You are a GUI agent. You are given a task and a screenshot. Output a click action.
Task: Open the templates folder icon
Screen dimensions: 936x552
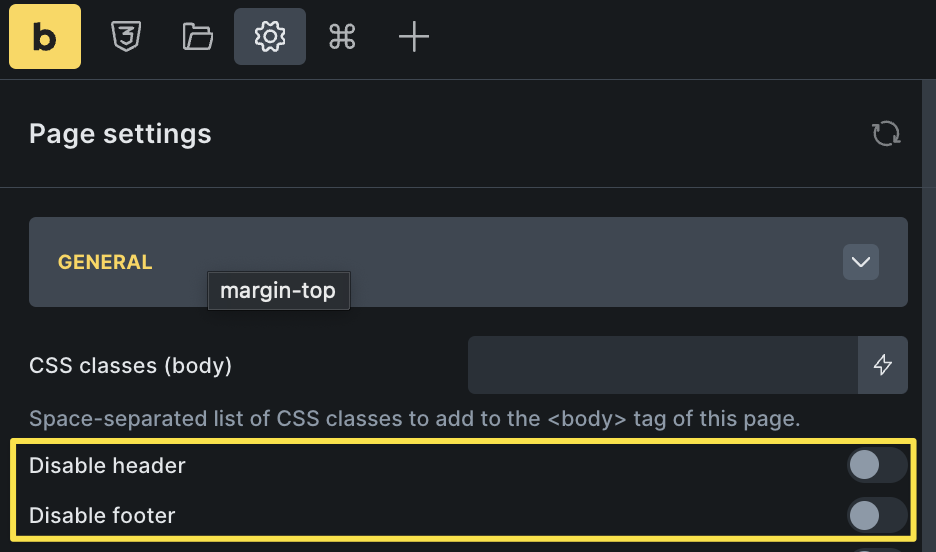point(198,36)
